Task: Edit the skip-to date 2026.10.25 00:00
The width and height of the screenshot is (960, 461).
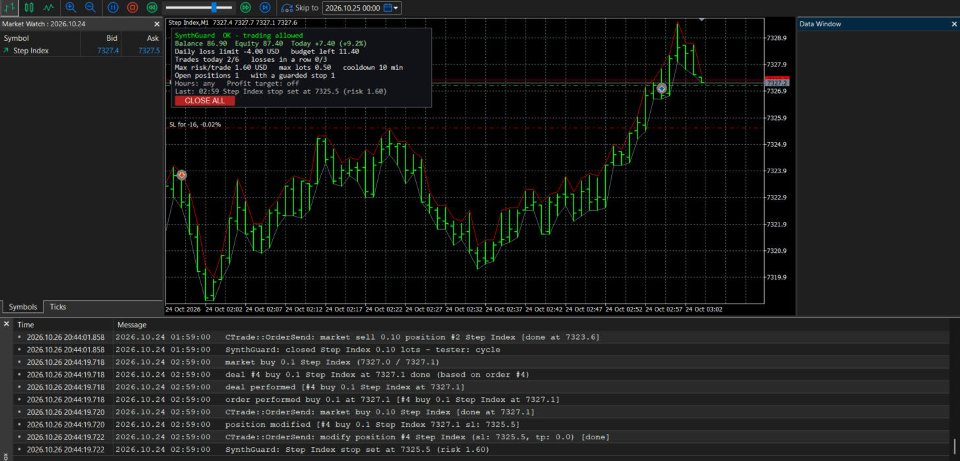Action: 351,8
